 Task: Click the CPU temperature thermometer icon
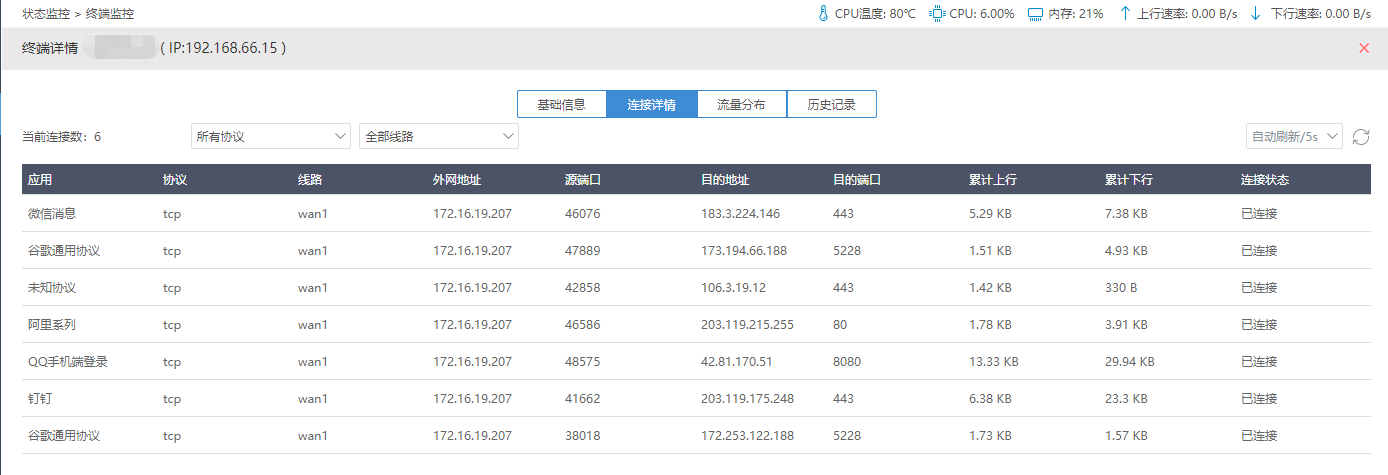click(823, 14)
